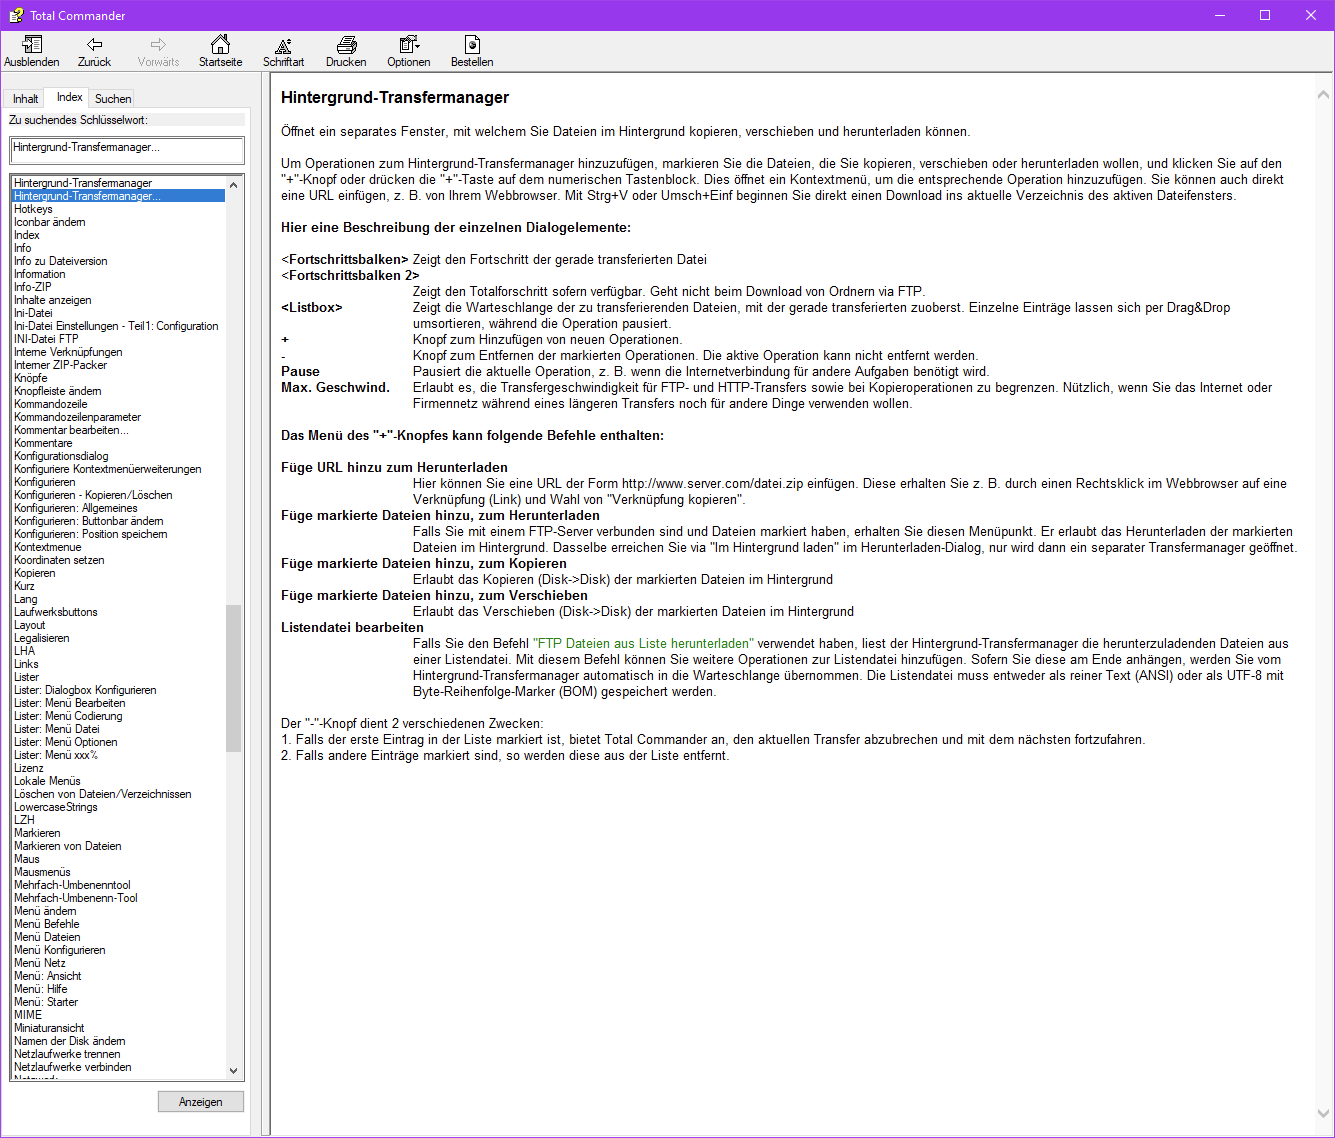
Task: Click the Bestellen toolbar icon
Action: click(472, 45)
